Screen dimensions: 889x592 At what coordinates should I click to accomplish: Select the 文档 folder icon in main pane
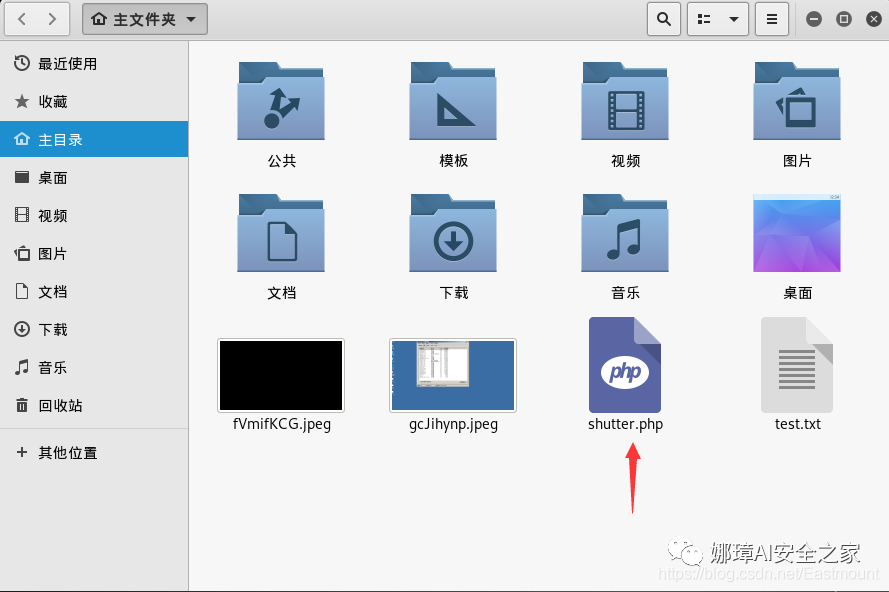[281, 233]
